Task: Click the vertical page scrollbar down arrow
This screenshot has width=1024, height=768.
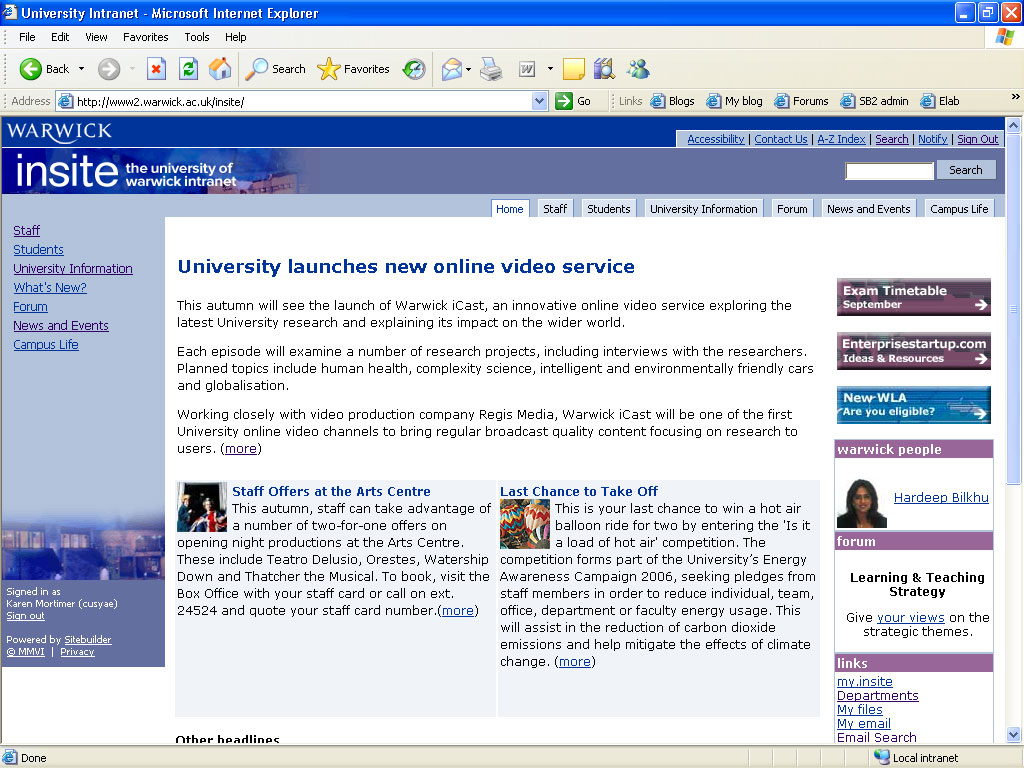Action: pos(1013,736)
